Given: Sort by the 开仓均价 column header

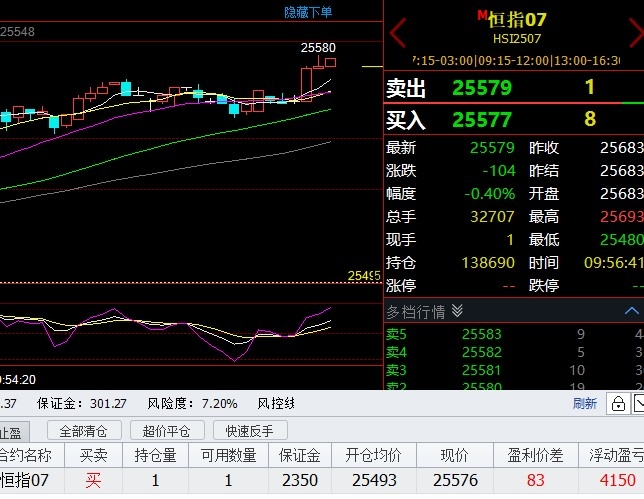Looking at the screenshot, I should pos(374,455).
